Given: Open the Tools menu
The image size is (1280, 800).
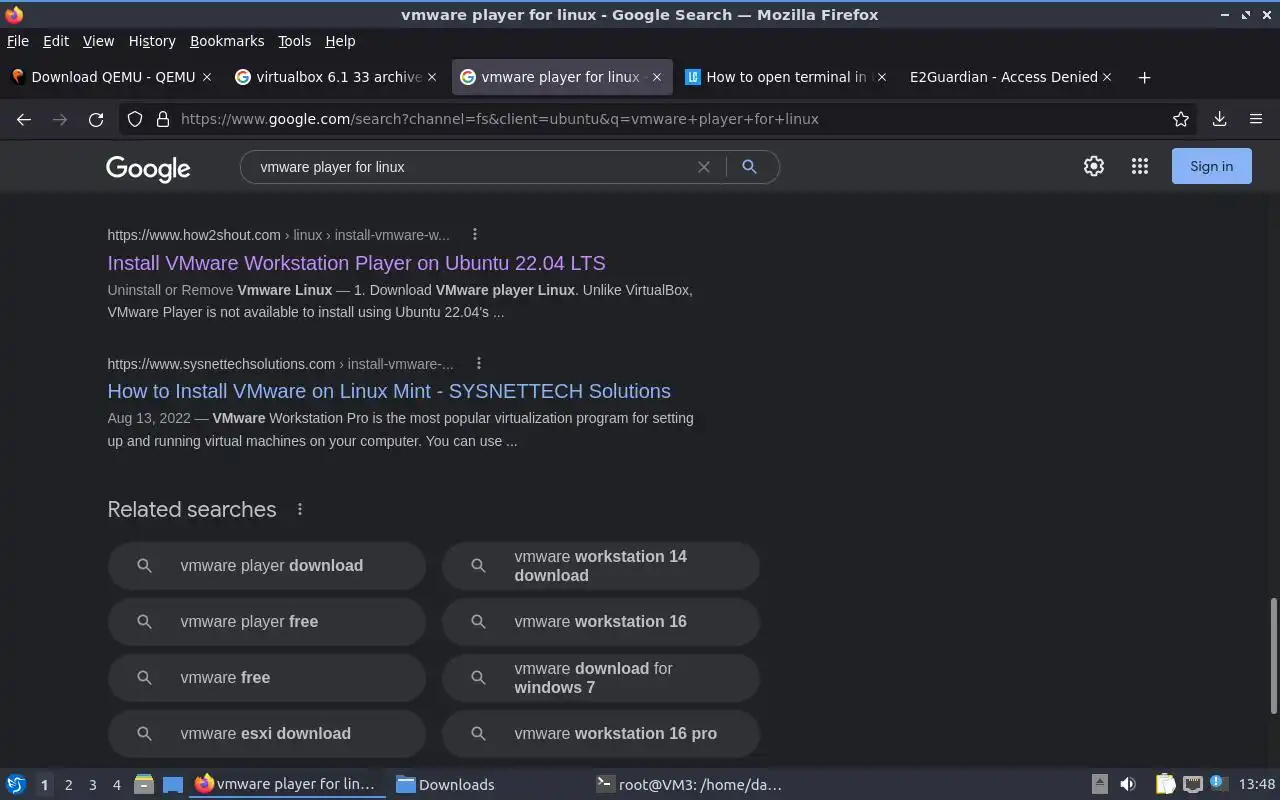Looking at the screenshot, I should tap(294, 41).
